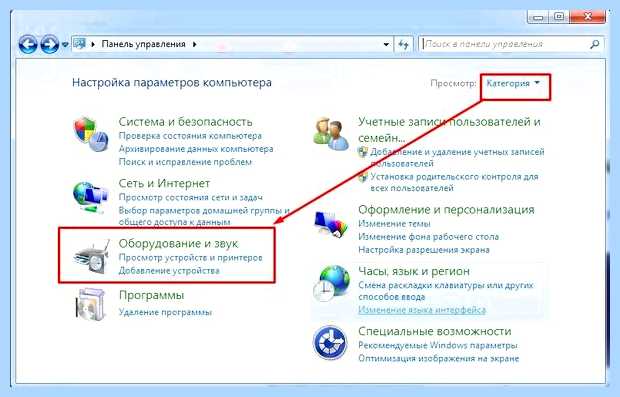
Task: Open 'Поиск и исправление проблем' link
Action: click(185, 162)
